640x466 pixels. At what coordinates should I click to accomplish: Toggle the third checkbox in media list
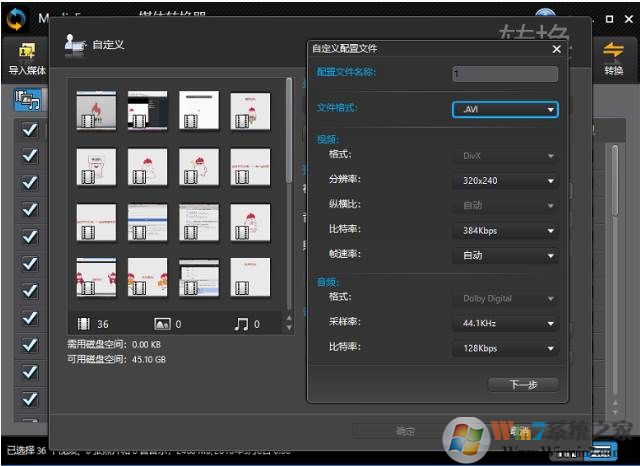pyautogui.click(x=29, y=183)
